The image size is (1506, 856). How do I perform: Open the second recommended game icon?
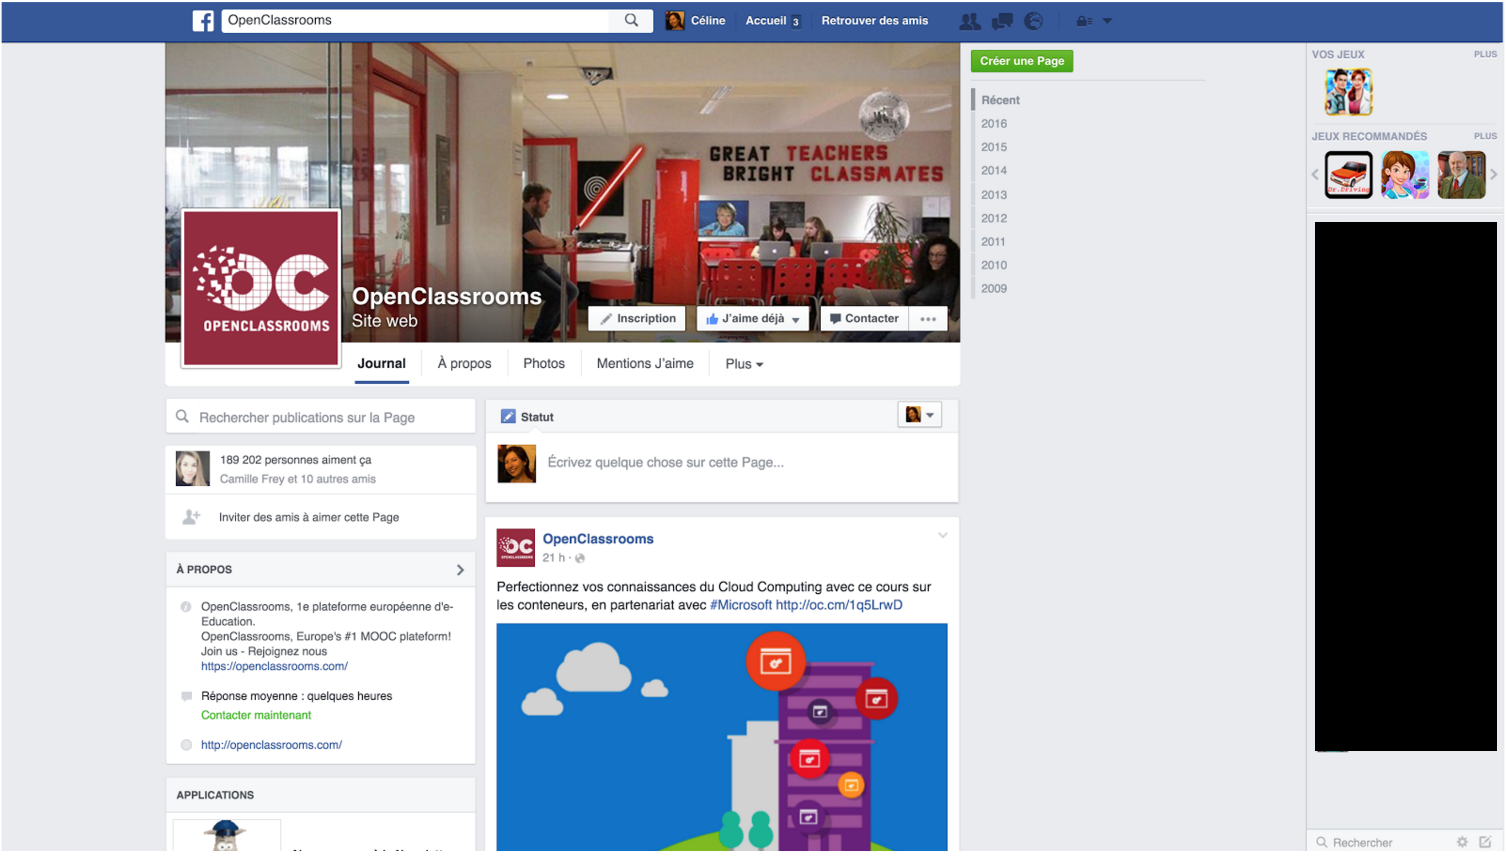(1405, 175)
